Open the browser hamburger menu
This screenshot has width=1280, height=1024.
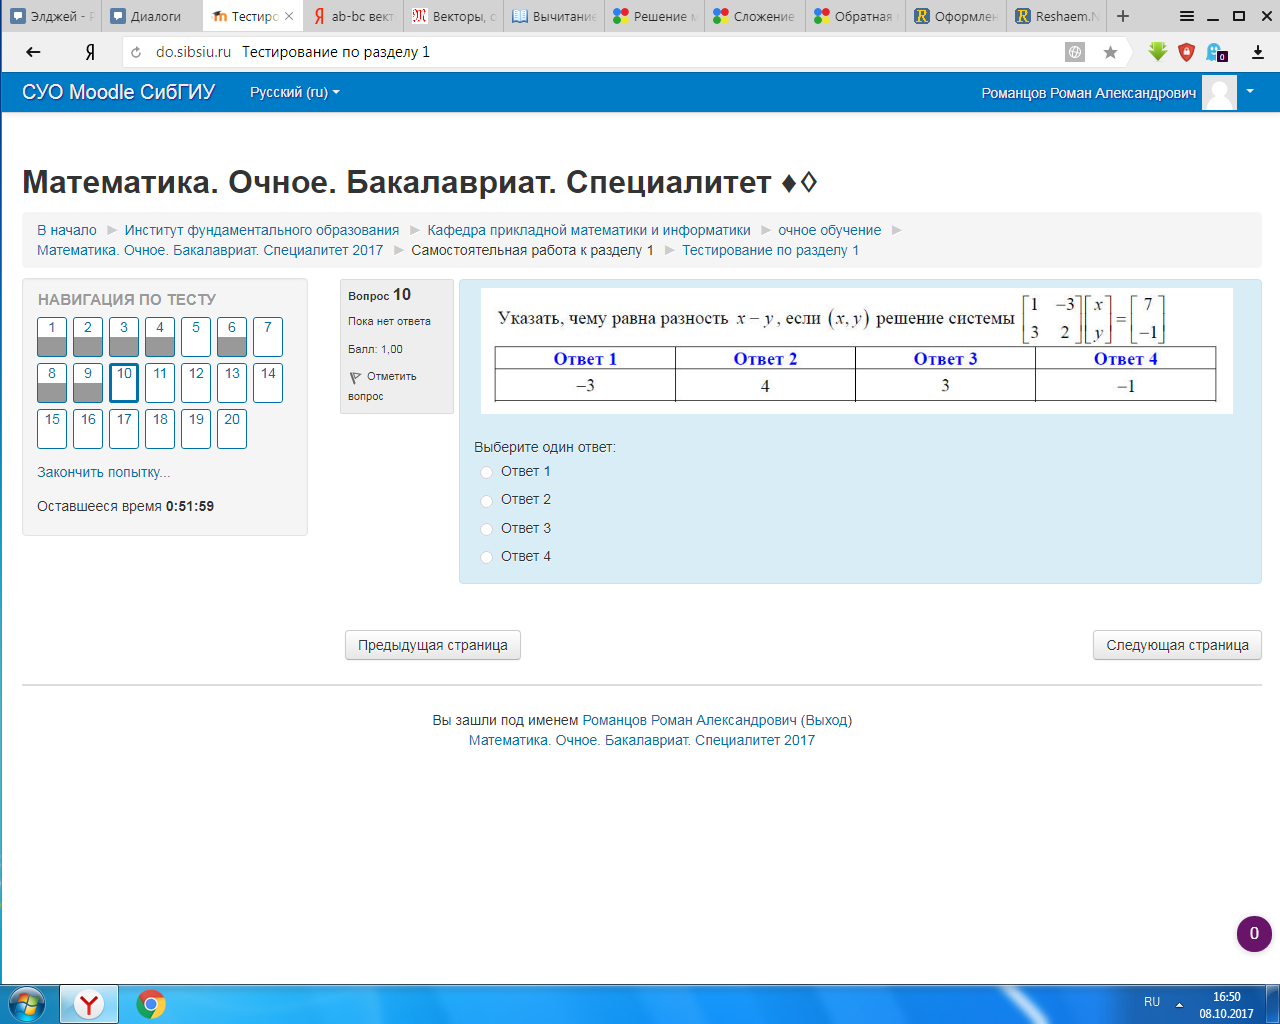pyautogui.click(x=1187, y=16)
